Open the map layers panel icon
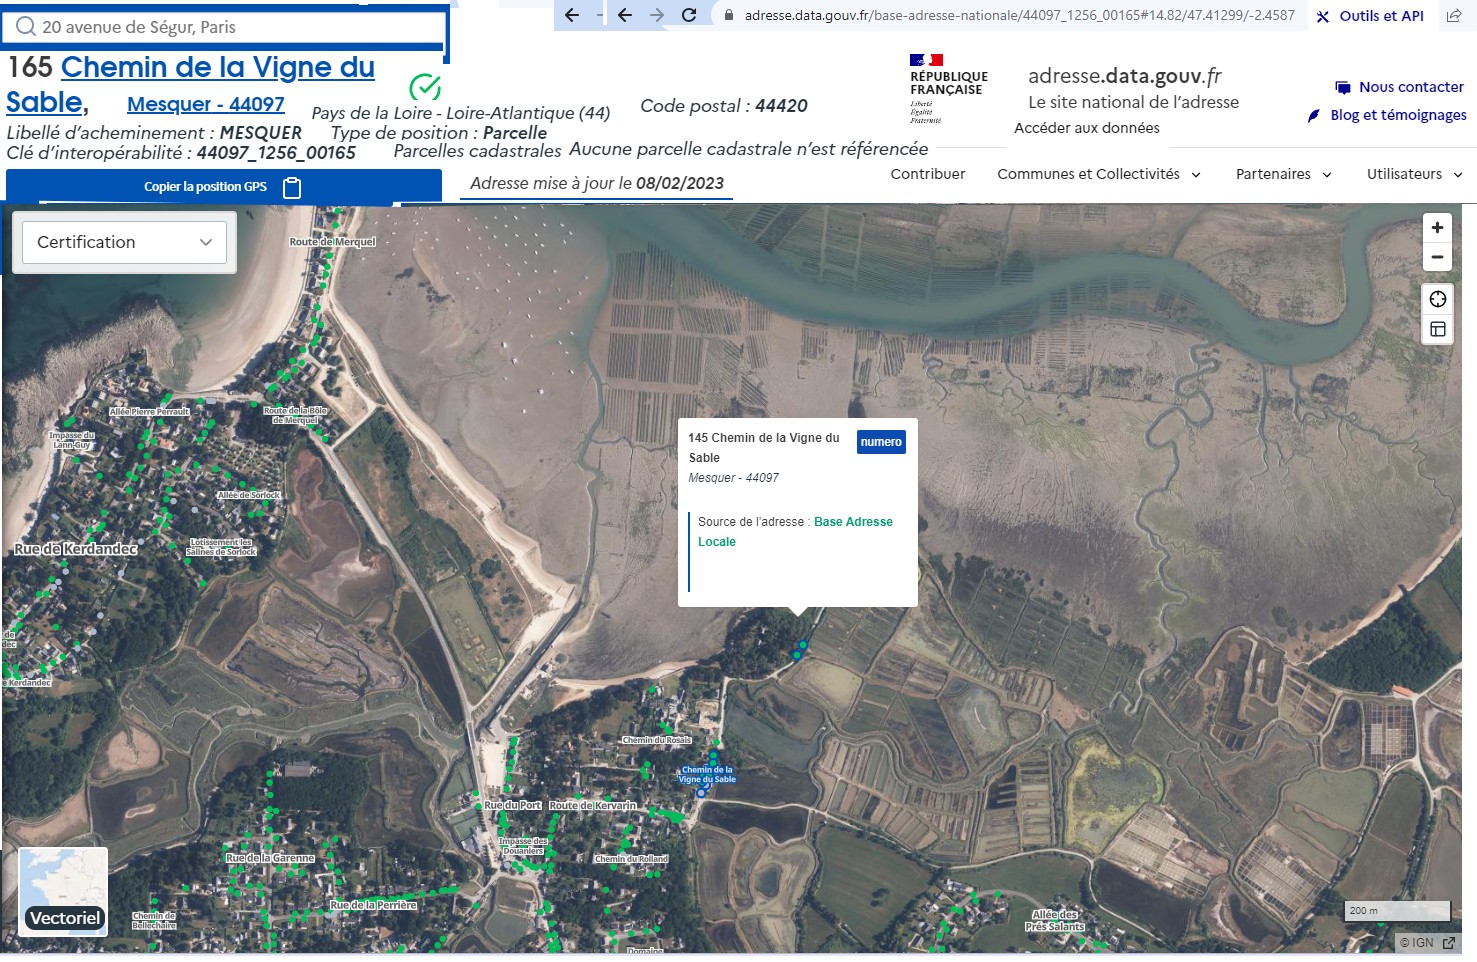The height and width of the screenshot is (962, 1477). point(1438,329)
